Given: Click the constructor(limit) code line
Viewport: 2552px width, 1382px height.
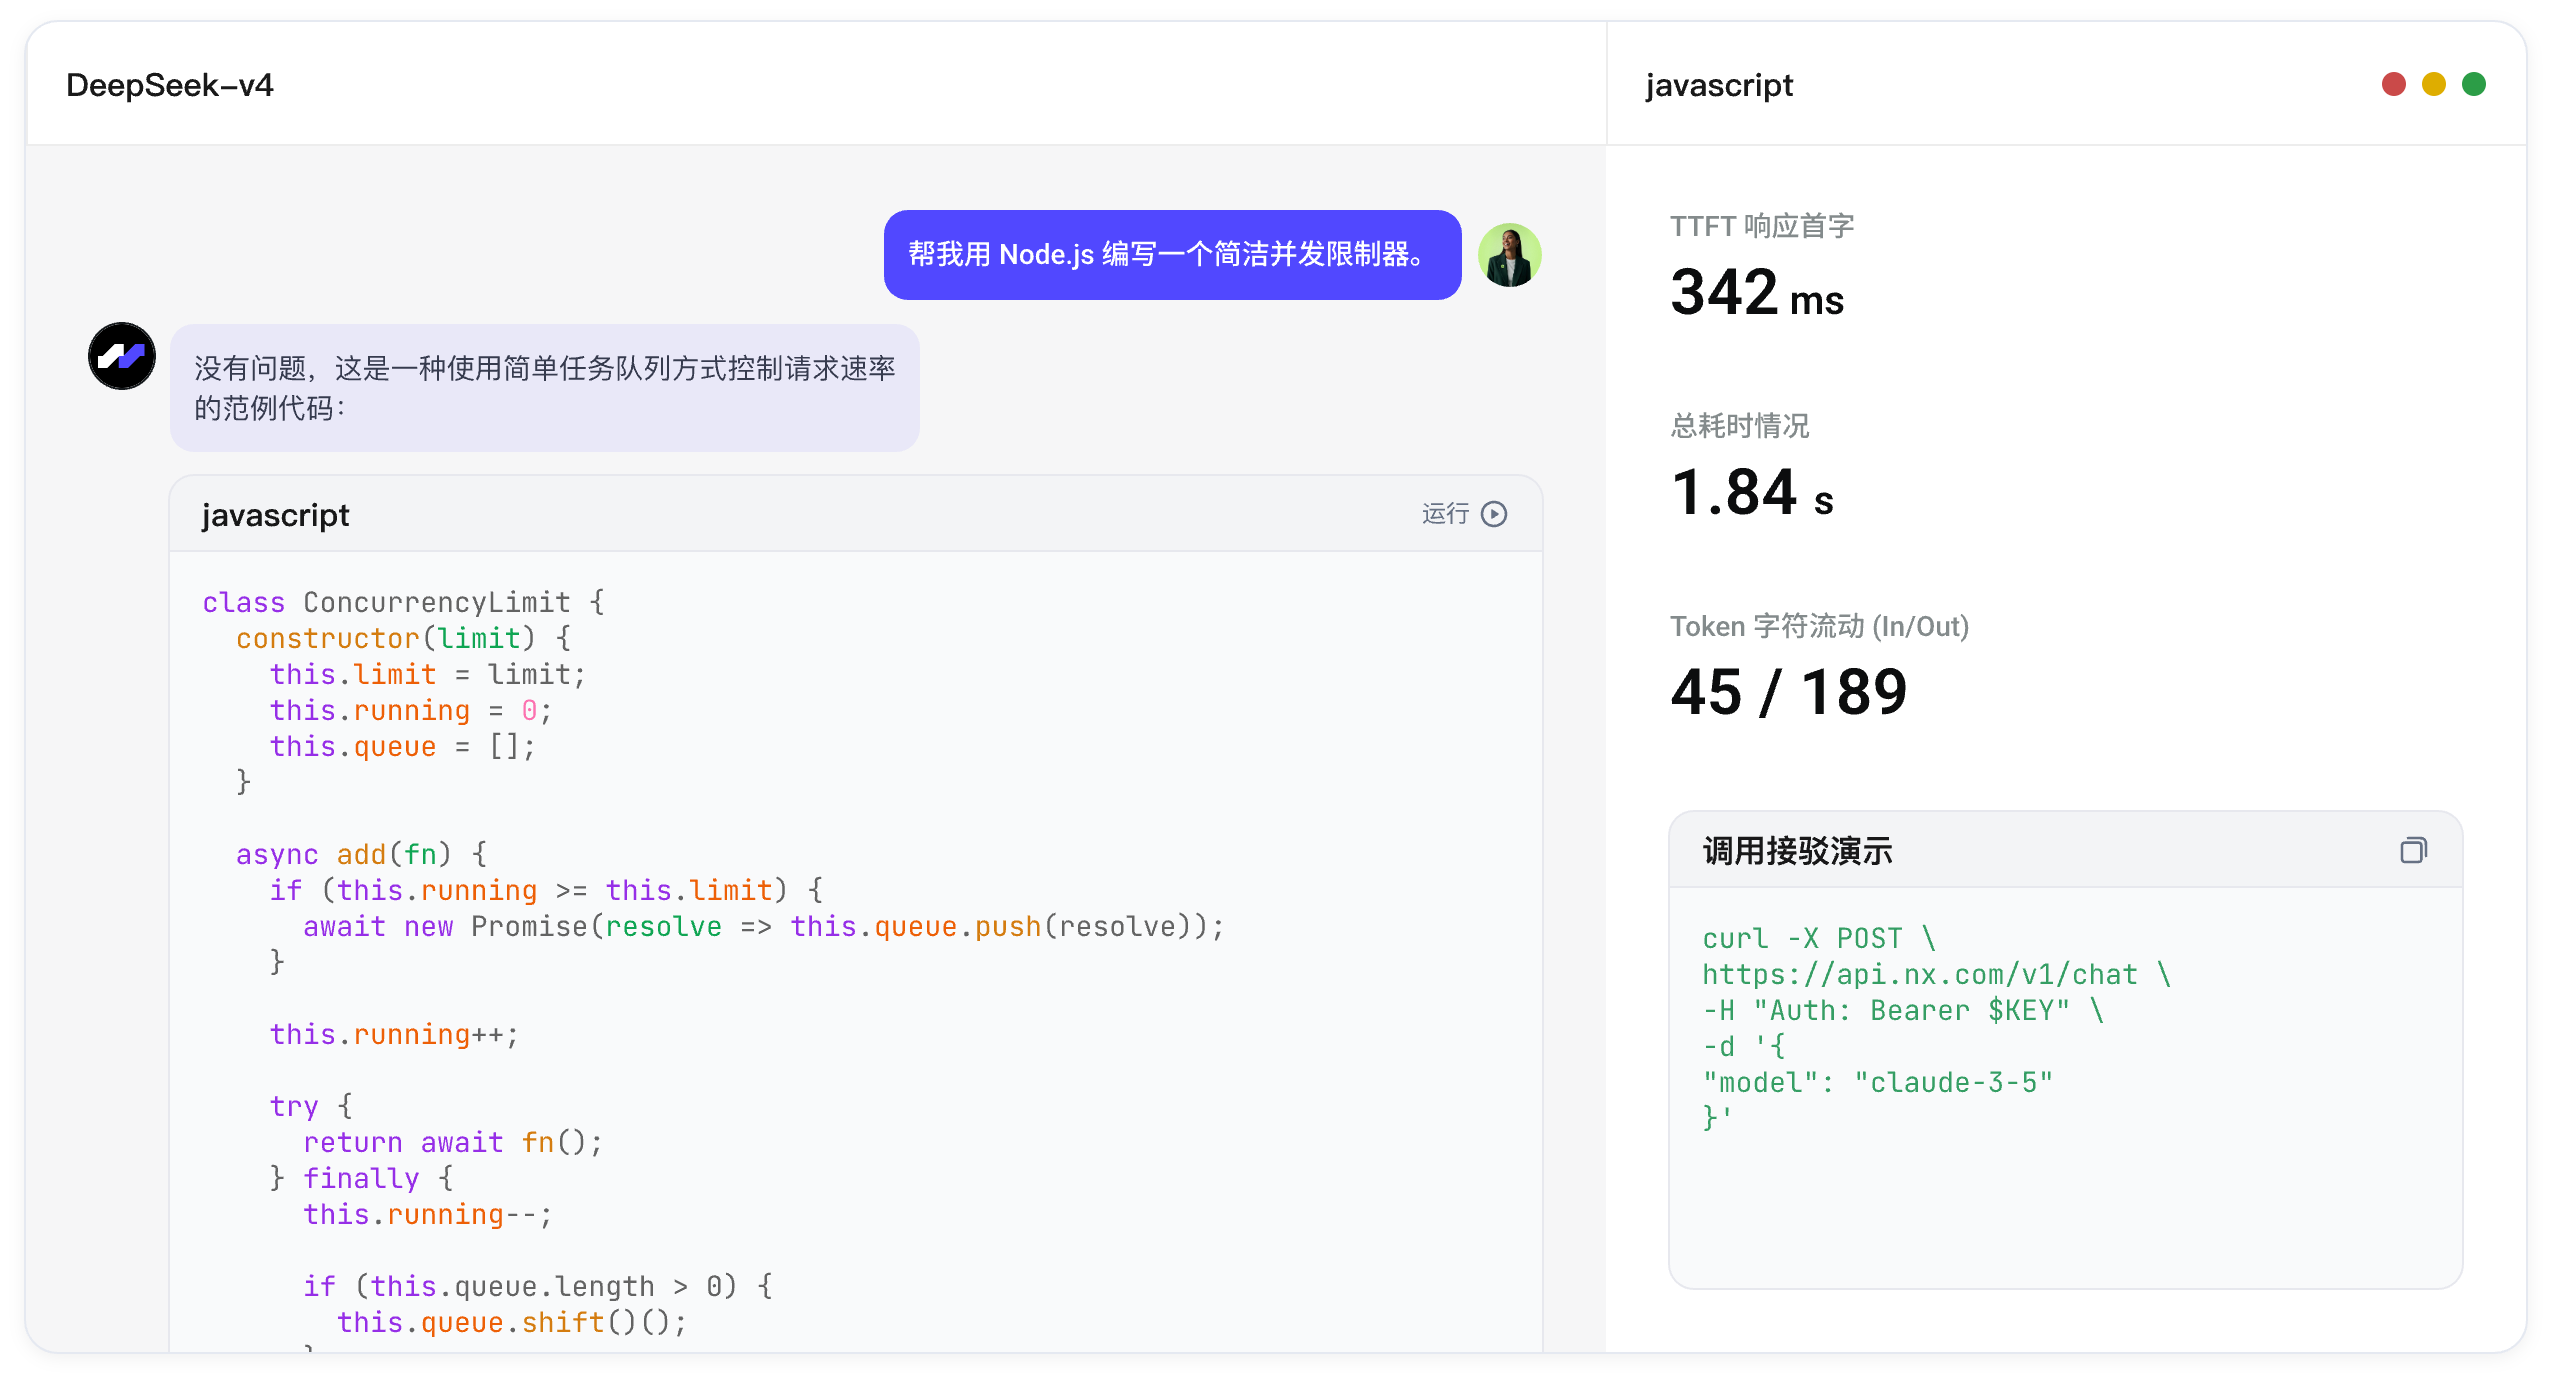Looking at the screenshot, I should pyautogui.click(x=403, y=639).
